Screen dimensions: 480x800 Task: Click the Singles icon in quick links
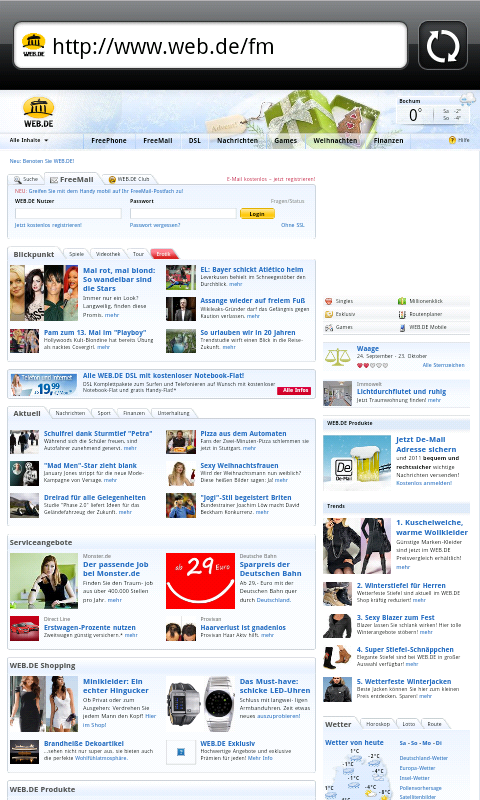tap(329, 302)
